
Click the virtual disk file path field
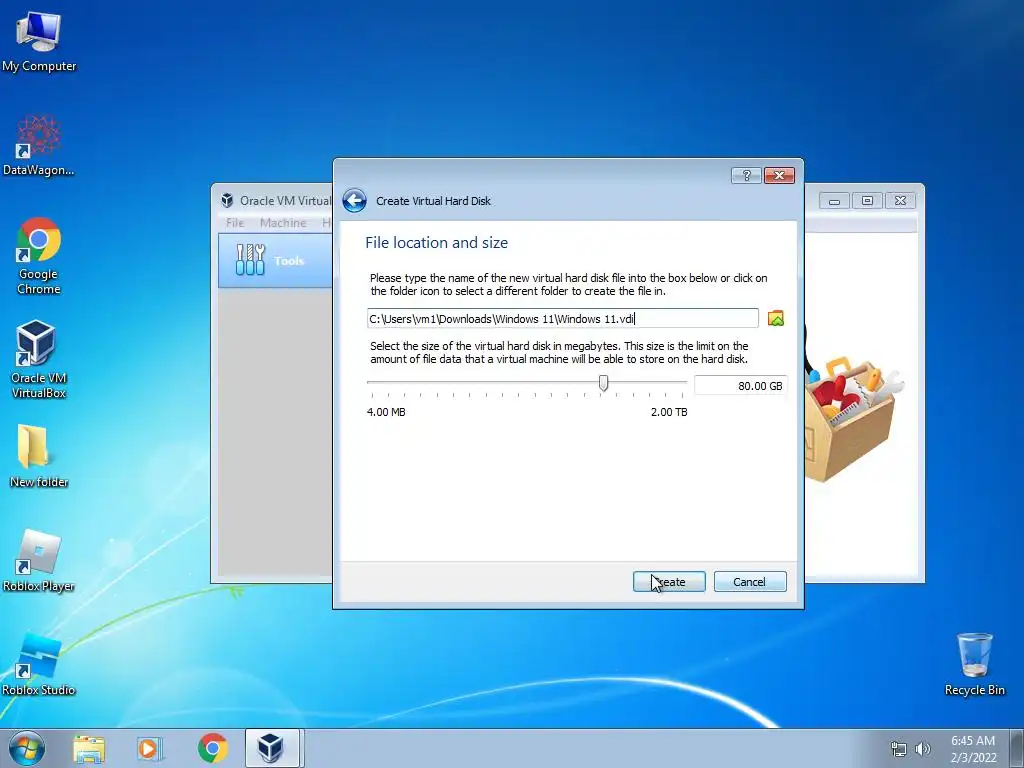click(x=562, y=319)
